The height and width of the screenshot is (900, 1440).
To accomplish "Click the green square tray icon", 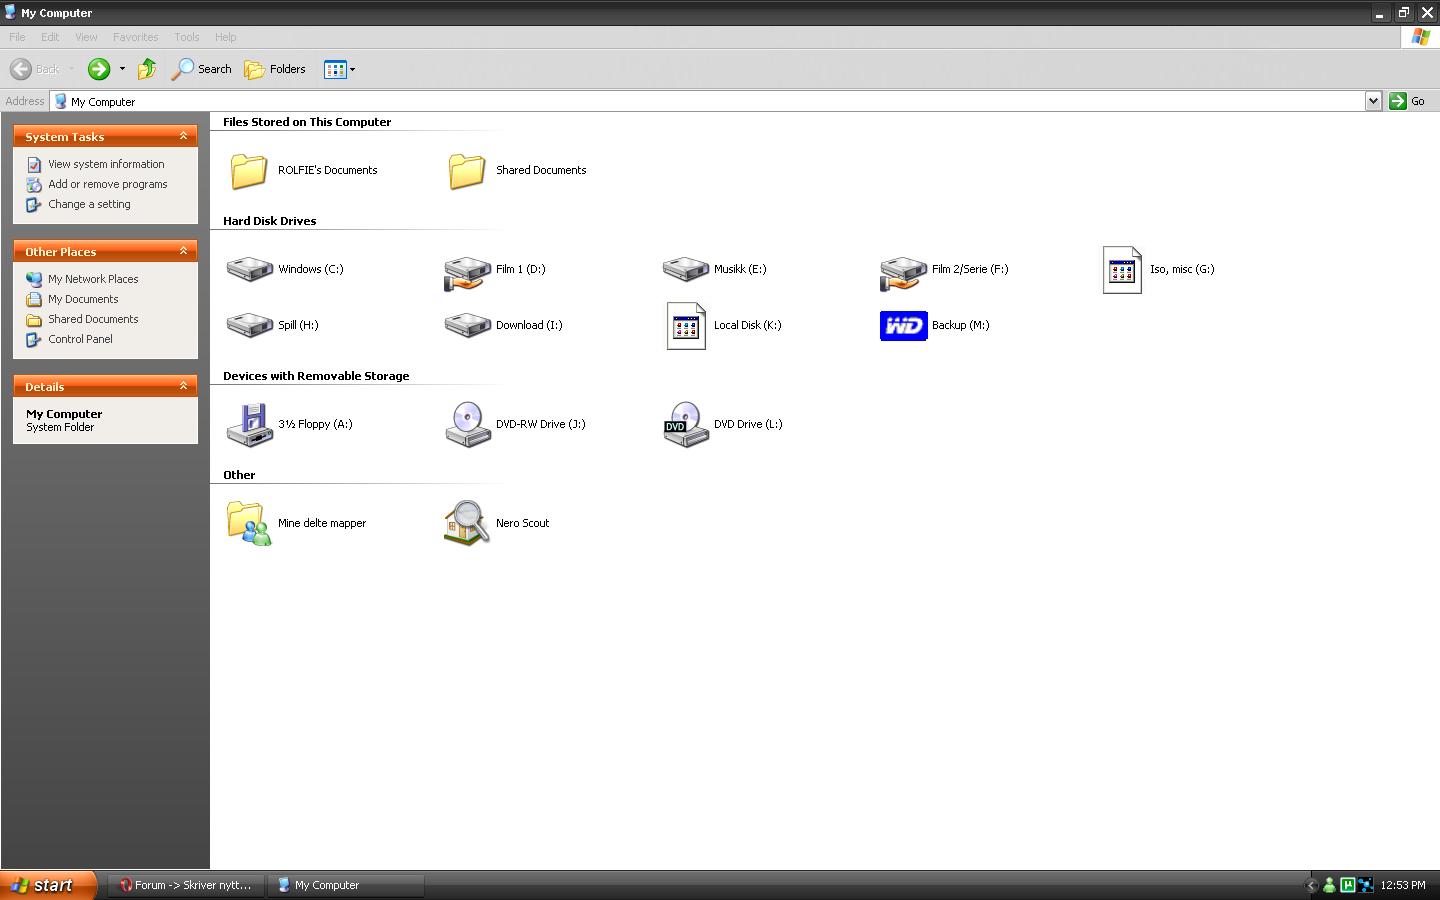I will coord(1347,885).
